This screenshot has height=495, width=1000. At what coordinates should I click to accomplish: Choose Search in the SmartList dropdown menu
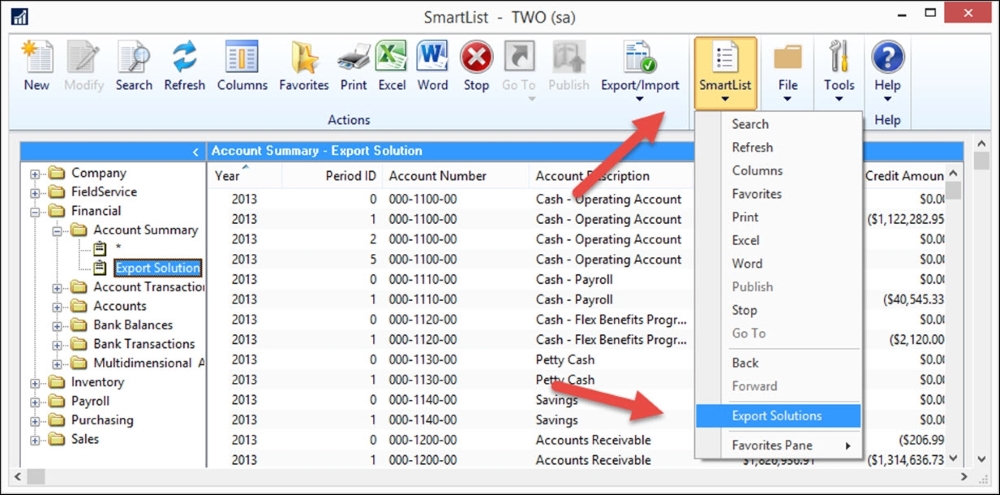(x=778, y=124)
